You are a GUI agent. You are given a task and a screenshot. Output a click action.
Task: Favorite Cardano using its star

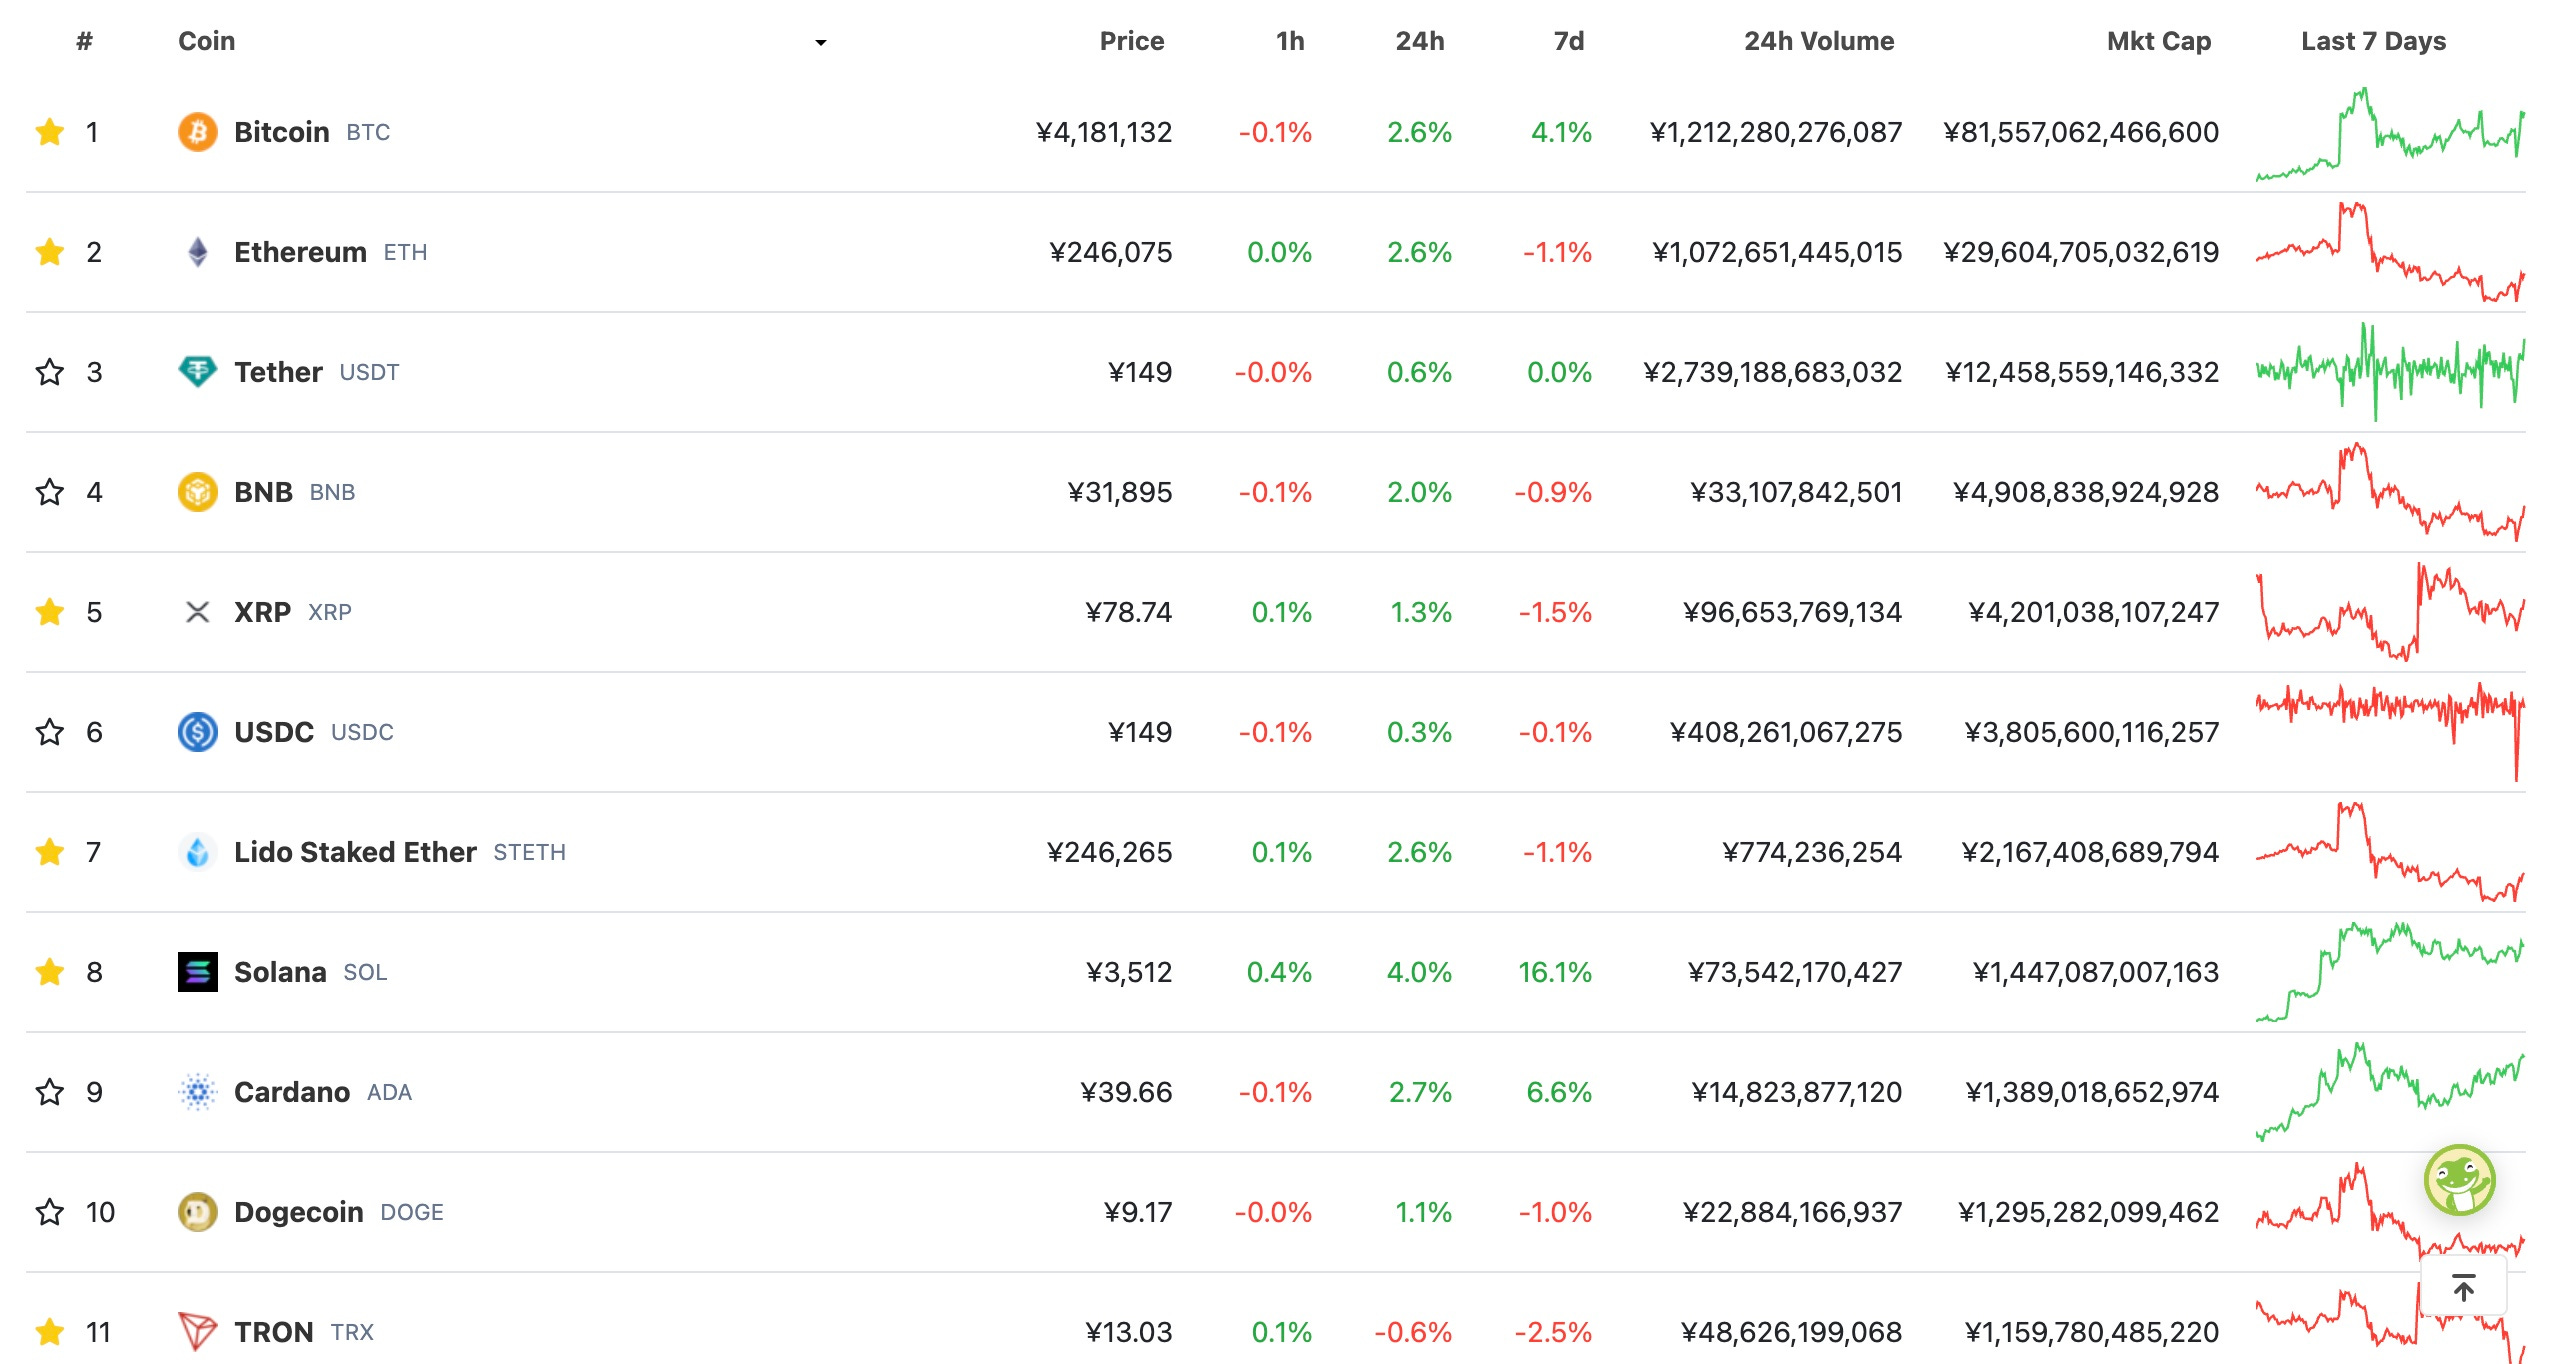[x=49, y=1092]
